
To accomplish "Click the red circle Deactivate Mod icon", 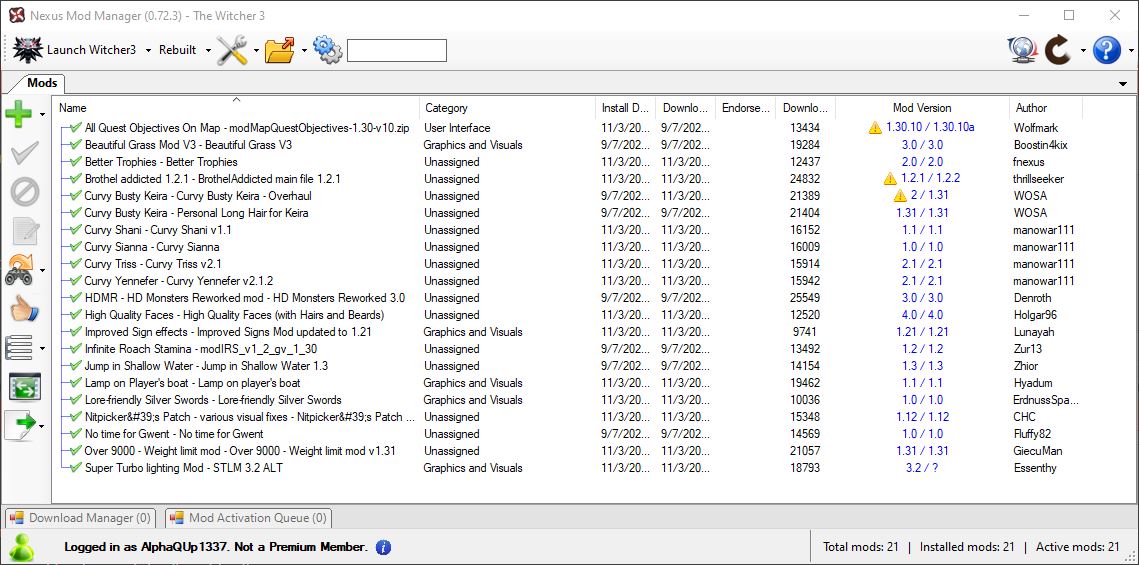I will [24, 191].
